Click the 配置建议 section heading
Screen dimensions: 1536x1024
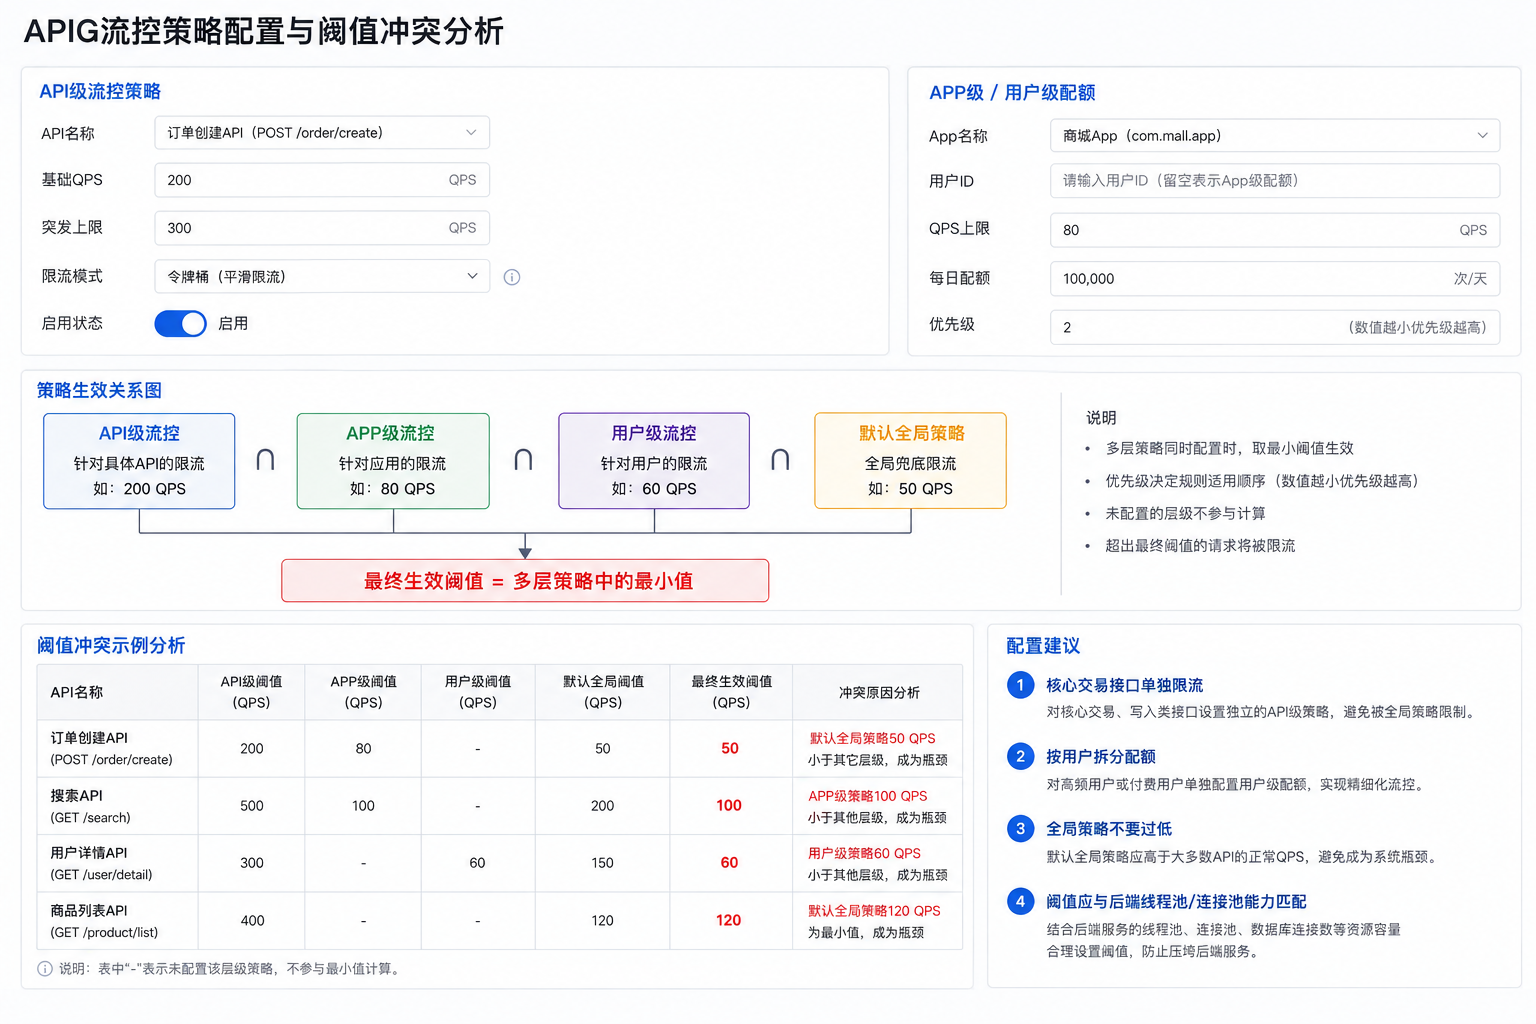(1043, 645)
